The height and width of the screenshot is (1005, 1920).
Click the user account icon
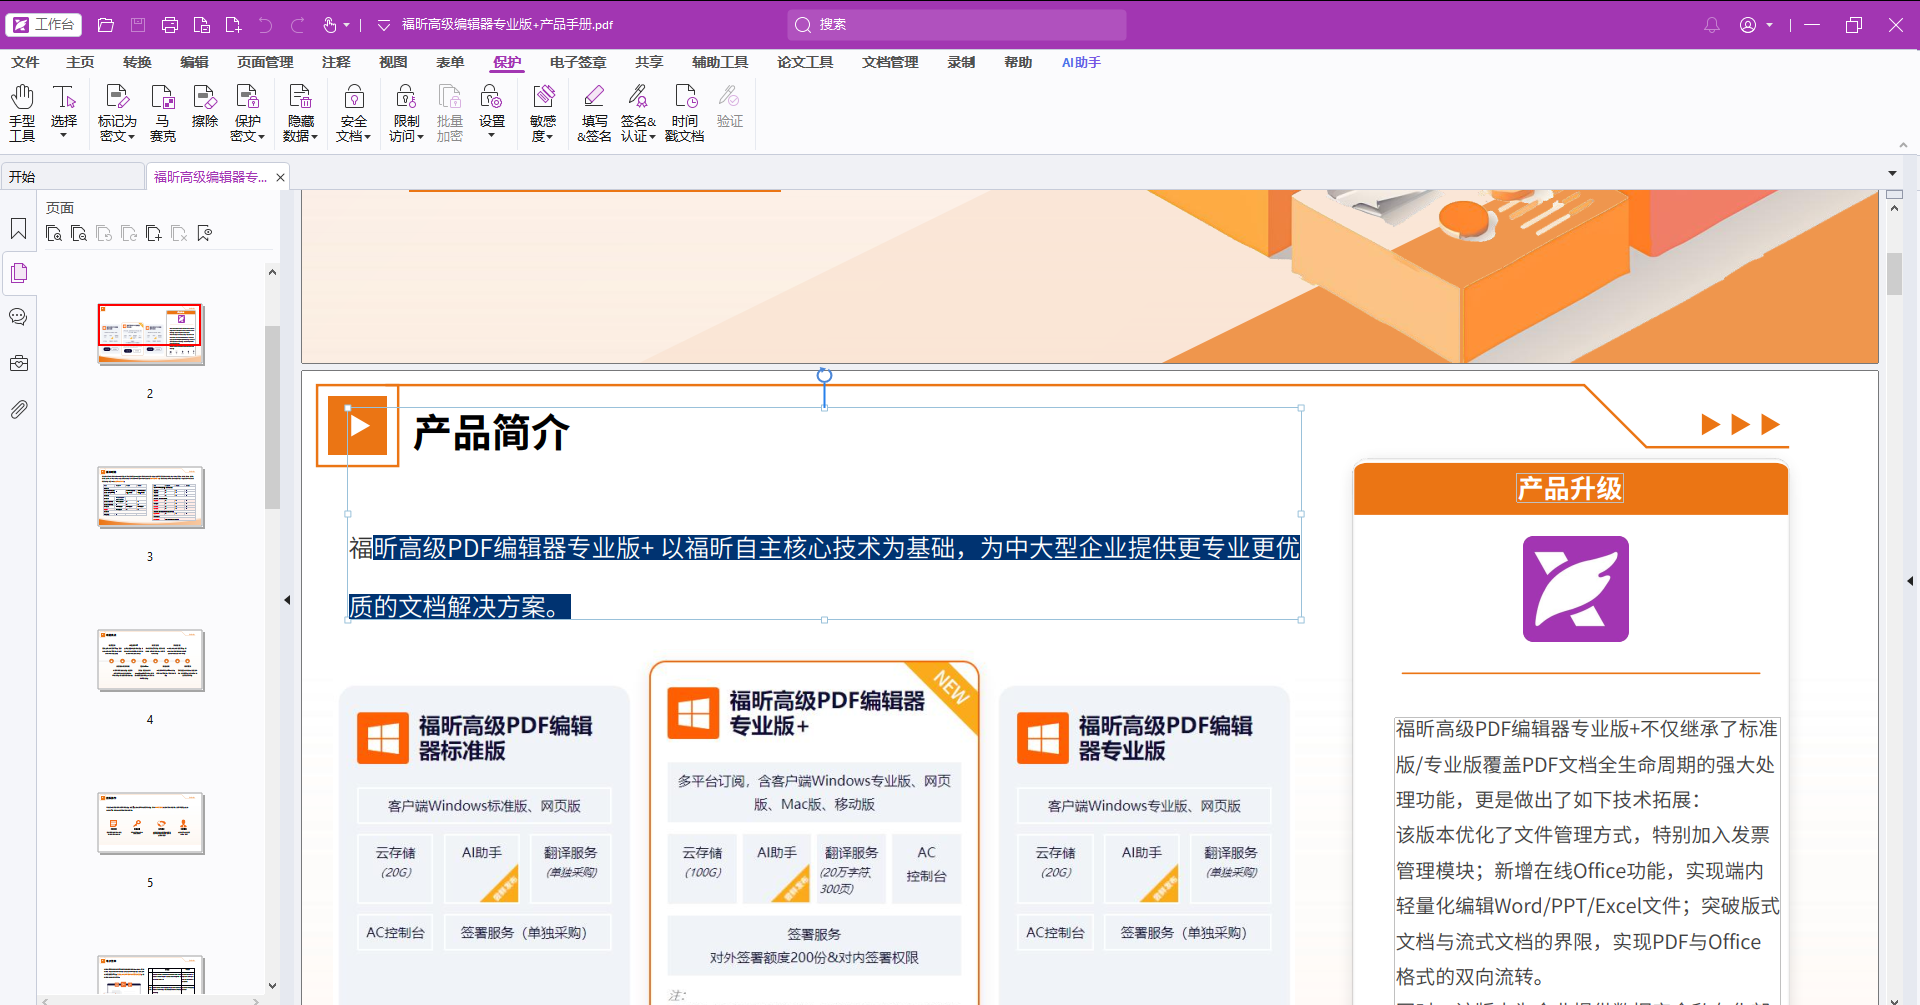[1748, 25]
